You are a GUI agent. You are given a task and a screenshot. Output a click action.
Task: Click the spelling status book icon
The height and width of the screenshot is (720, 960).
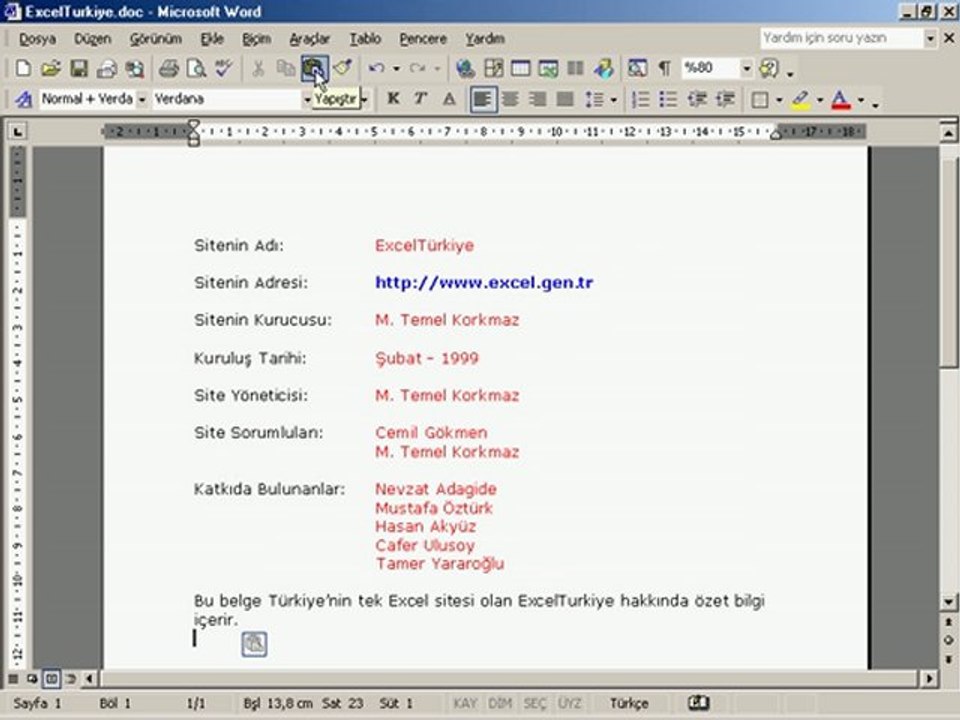point(699,703)
